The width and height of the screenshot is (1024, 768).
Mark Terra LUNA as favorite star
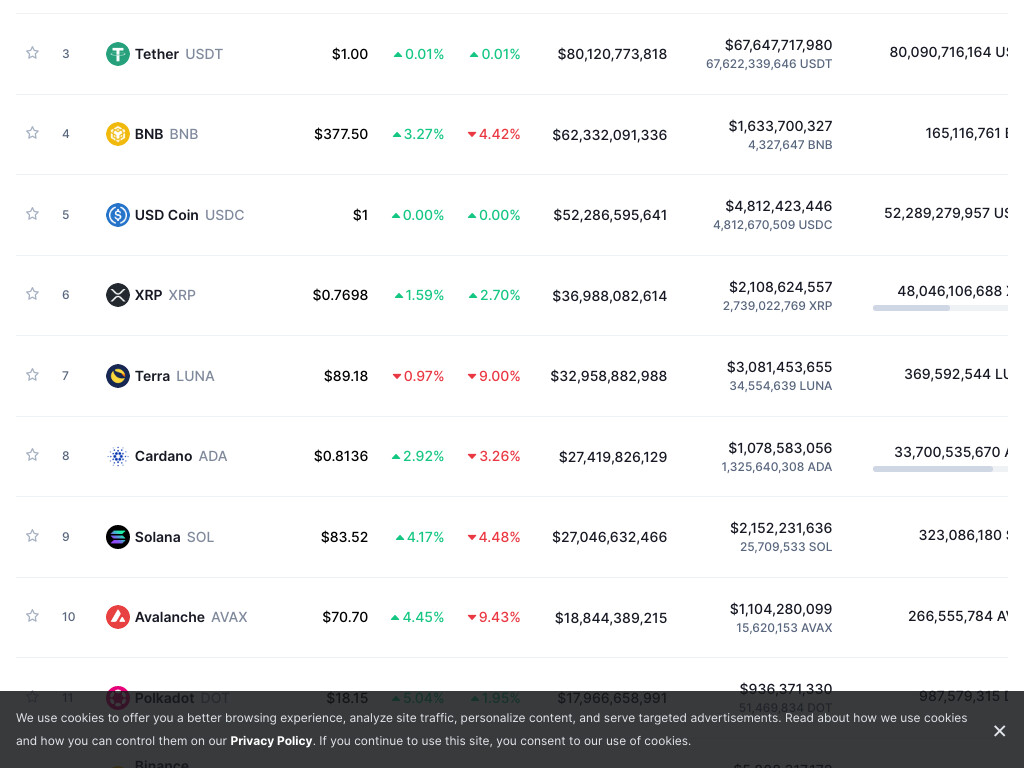click(32, 375)
